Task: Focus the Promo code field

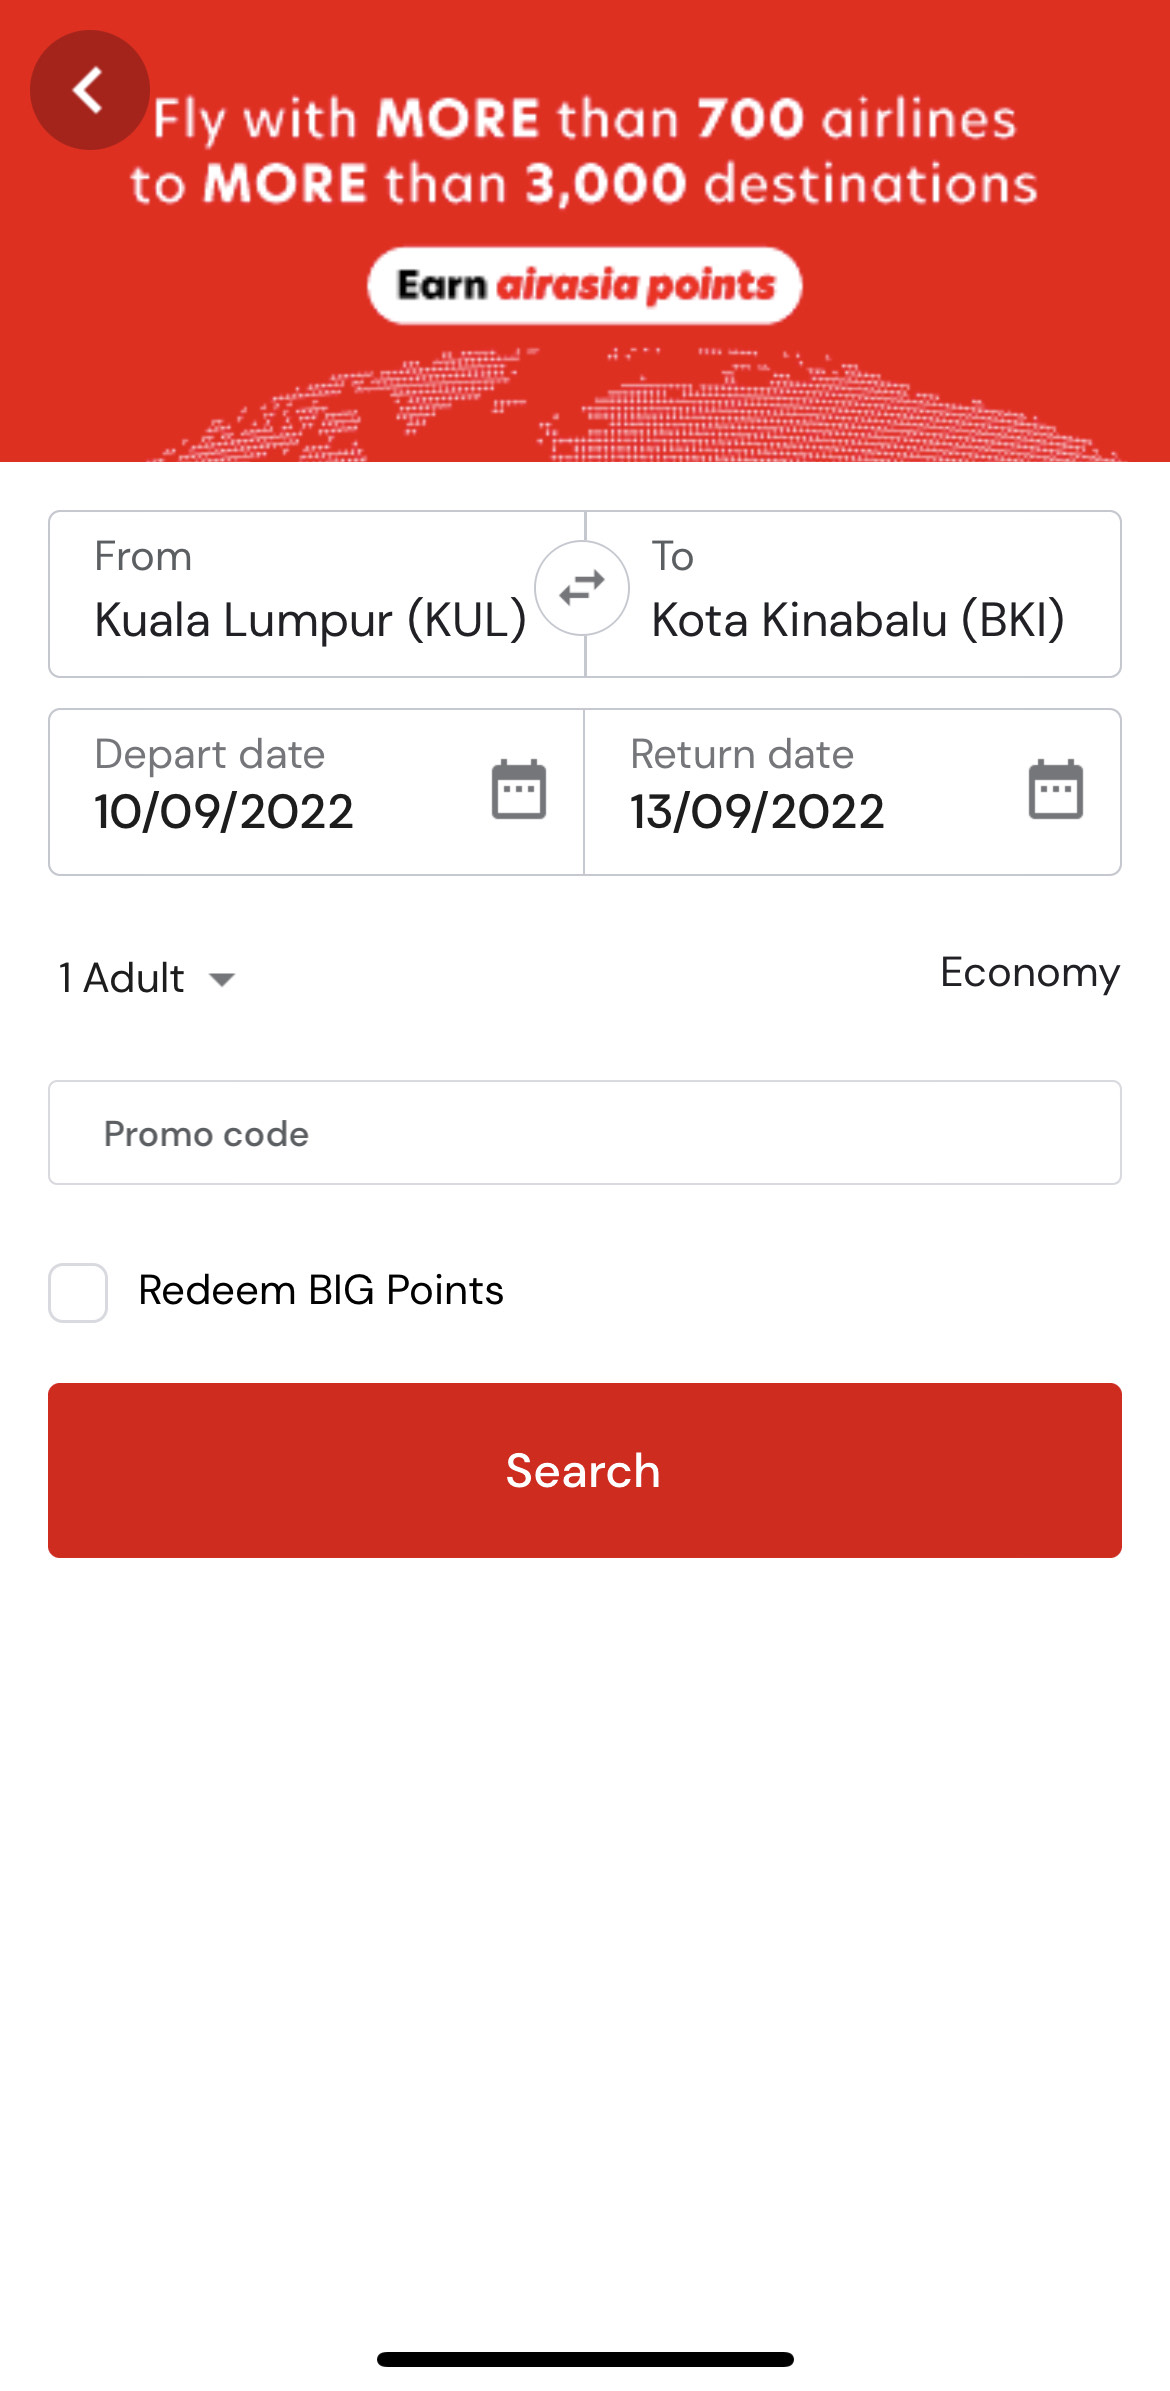Action: pyautogui.click(x=585, y=1132)
